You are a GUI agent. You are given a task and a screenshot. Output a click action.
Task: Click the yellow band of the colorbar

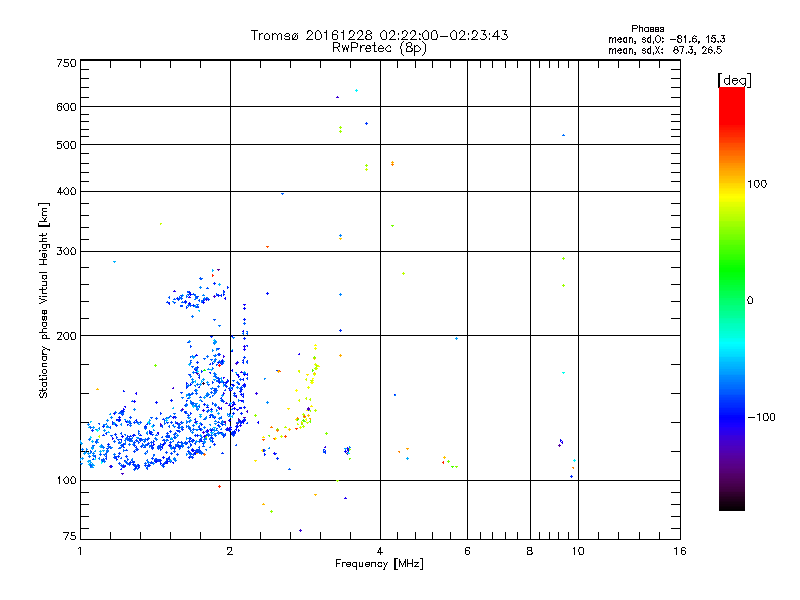tap(732, 196)
